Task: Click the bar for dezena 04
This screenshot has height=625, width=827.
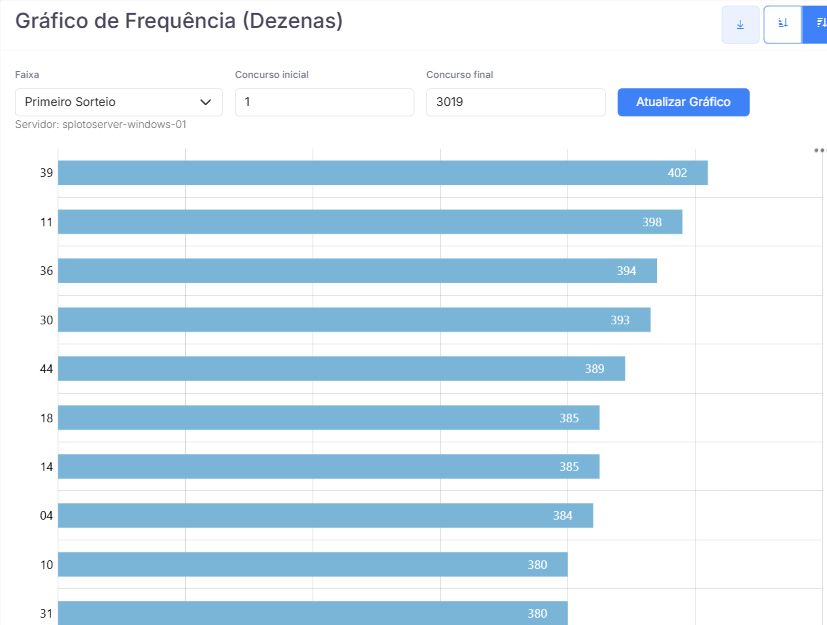Action: click(x=325, y=515)
